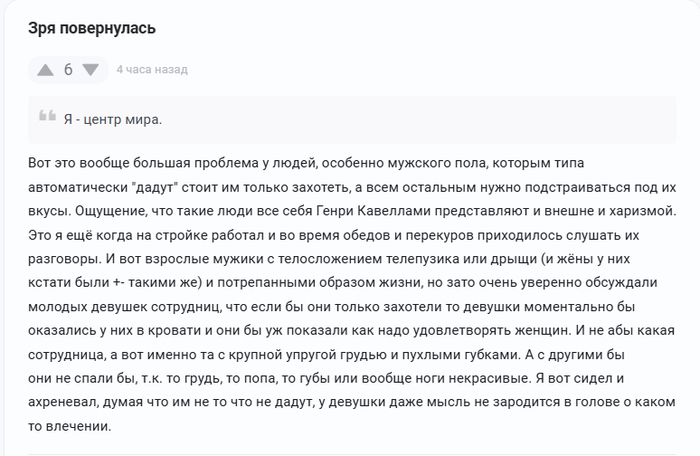This screenshot has height=456, width=700.
Task: Click the vote count number 6
Action: 68,70
